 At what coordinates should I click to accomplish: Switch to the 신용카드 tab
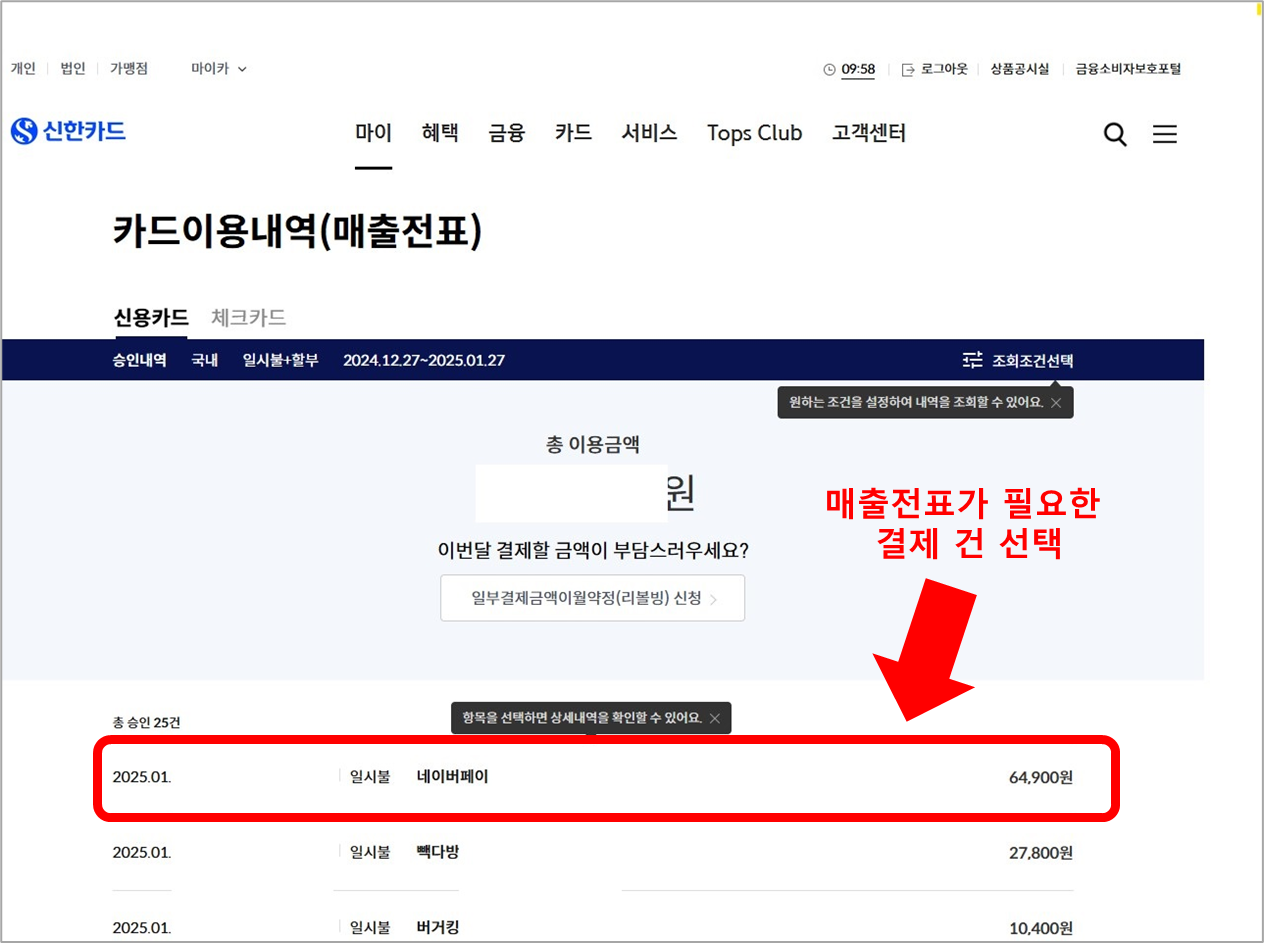pos(151,318)
